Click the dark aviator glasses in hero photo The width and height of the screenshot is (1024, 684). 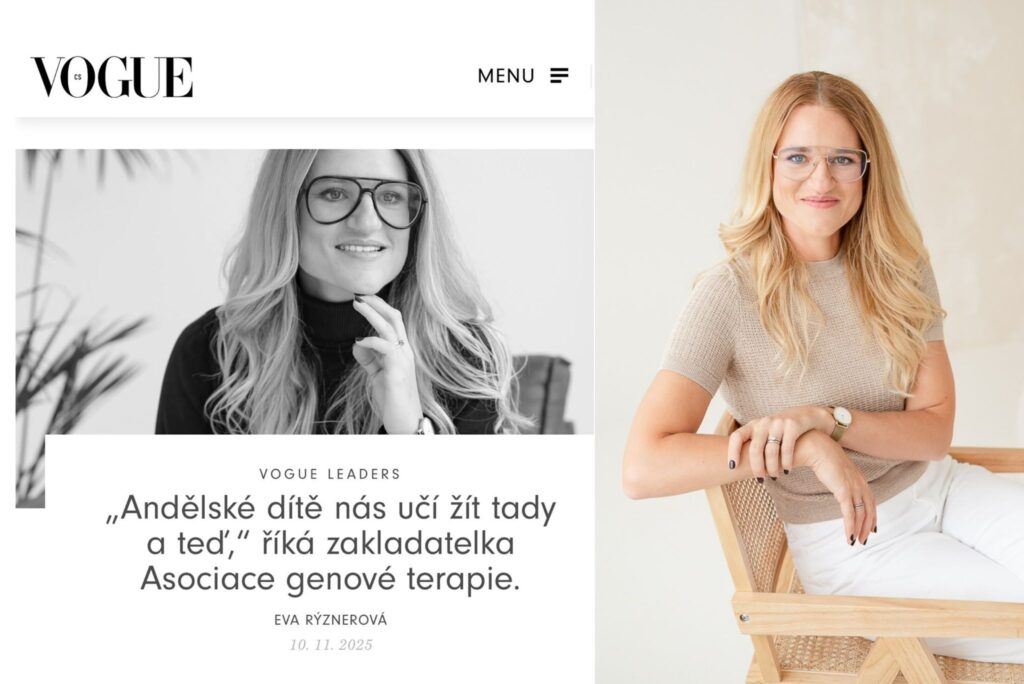click(x=363, y=201)
